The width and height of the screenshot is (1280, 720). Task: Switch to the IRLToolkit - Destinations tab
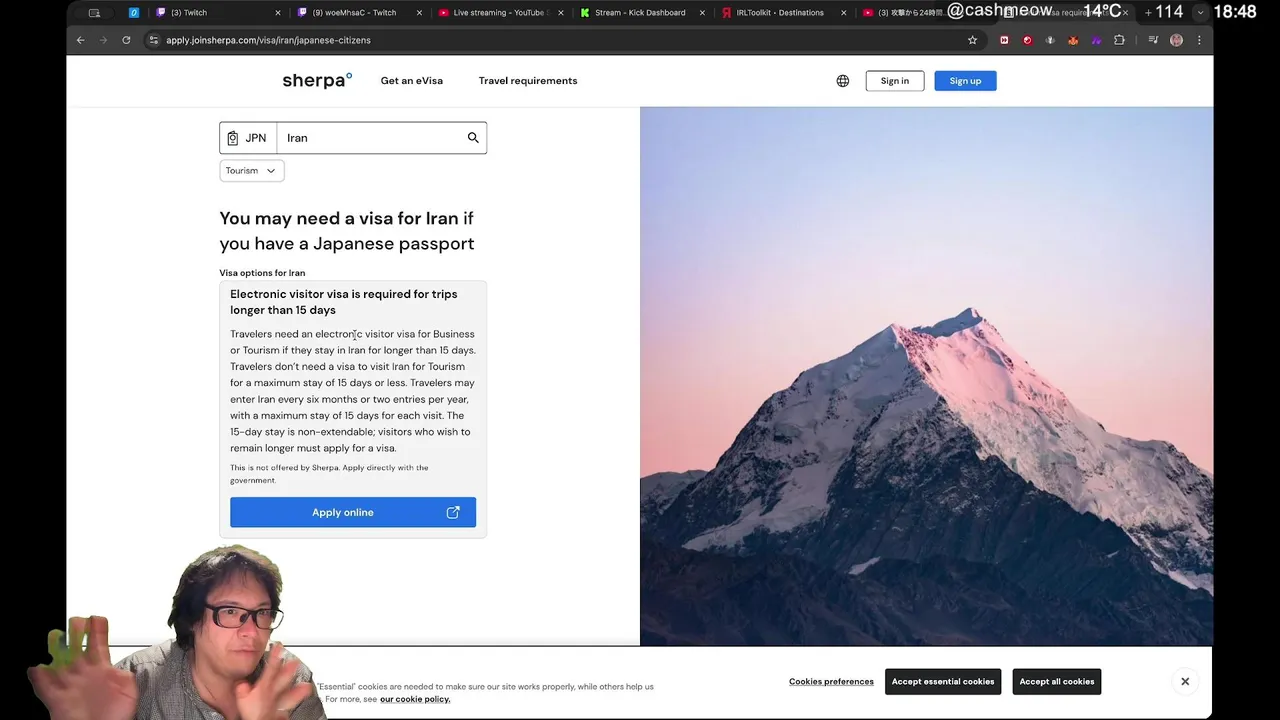pyautogui.click(x=779, y=13)
